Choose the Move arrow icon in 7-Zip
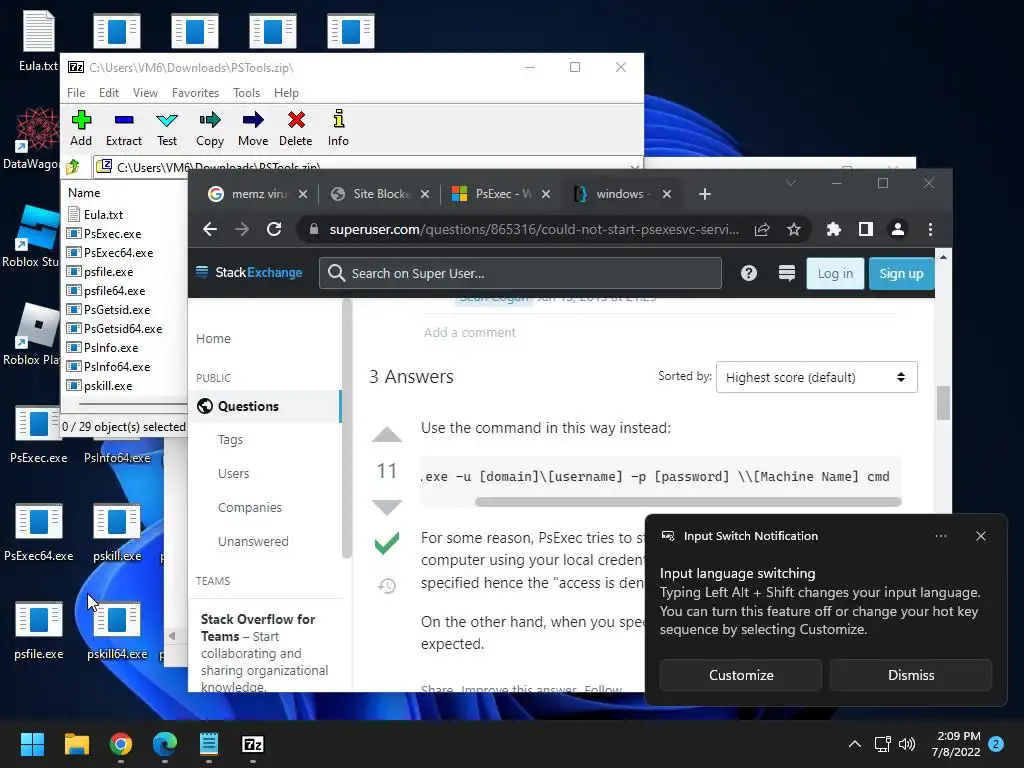 (x=253, y=128)
